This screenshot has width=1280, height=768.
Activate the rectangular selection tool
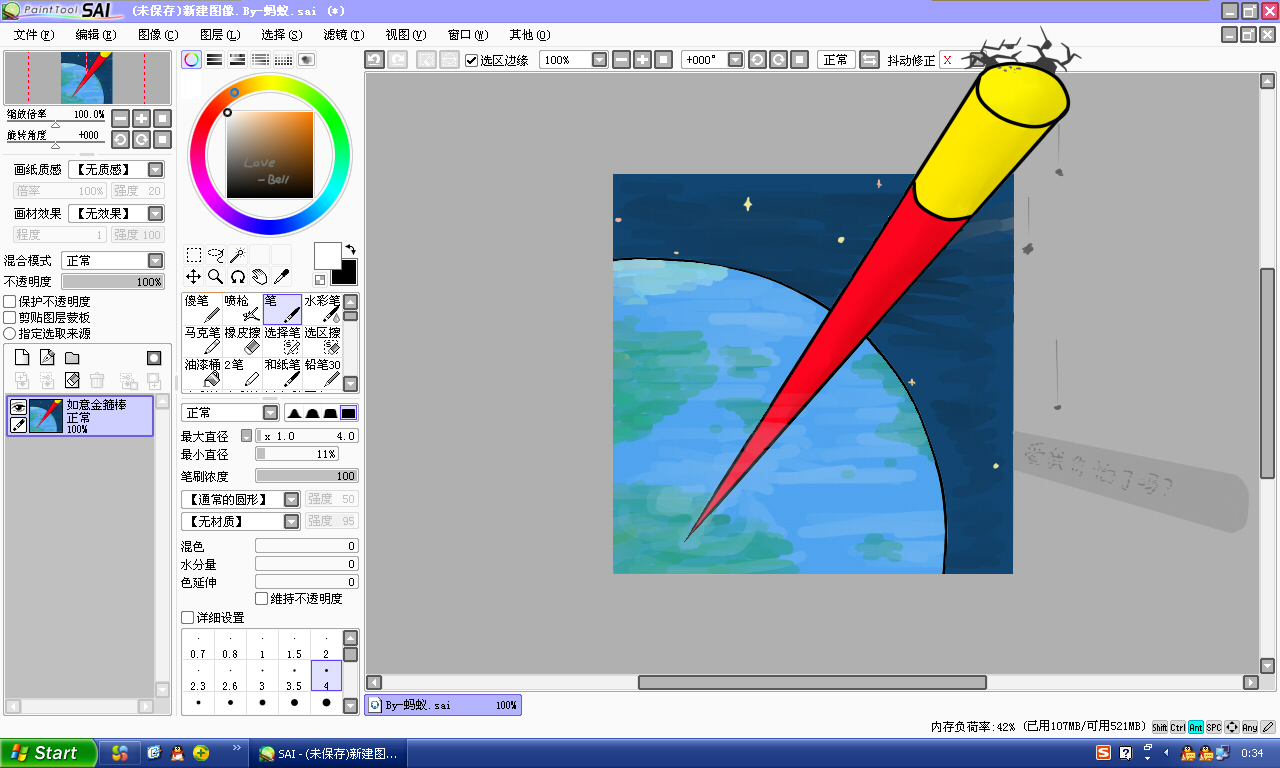coord(194,255)
